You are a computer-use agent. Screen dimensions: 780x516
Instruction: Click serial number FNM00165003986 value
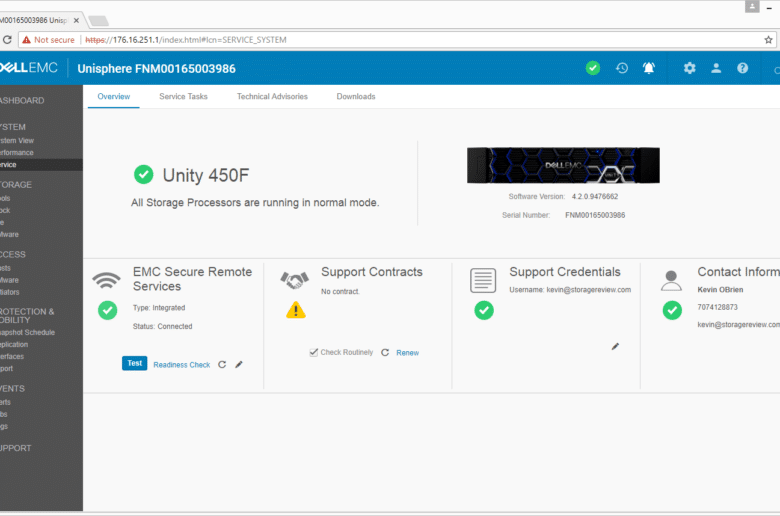point(595,215)
